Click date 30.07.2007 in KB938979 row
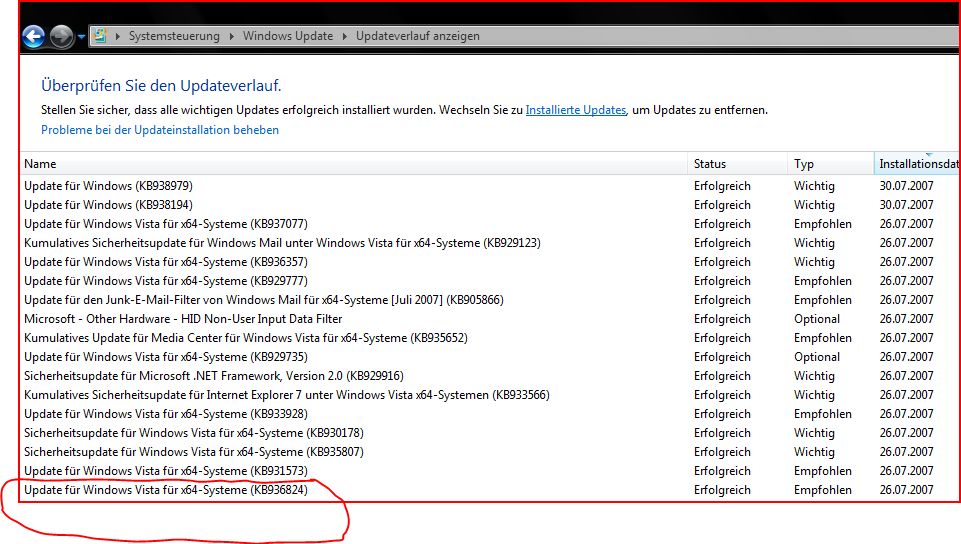Image resolution: width=961 pixels, height=544 pixels. pos(906,186)
